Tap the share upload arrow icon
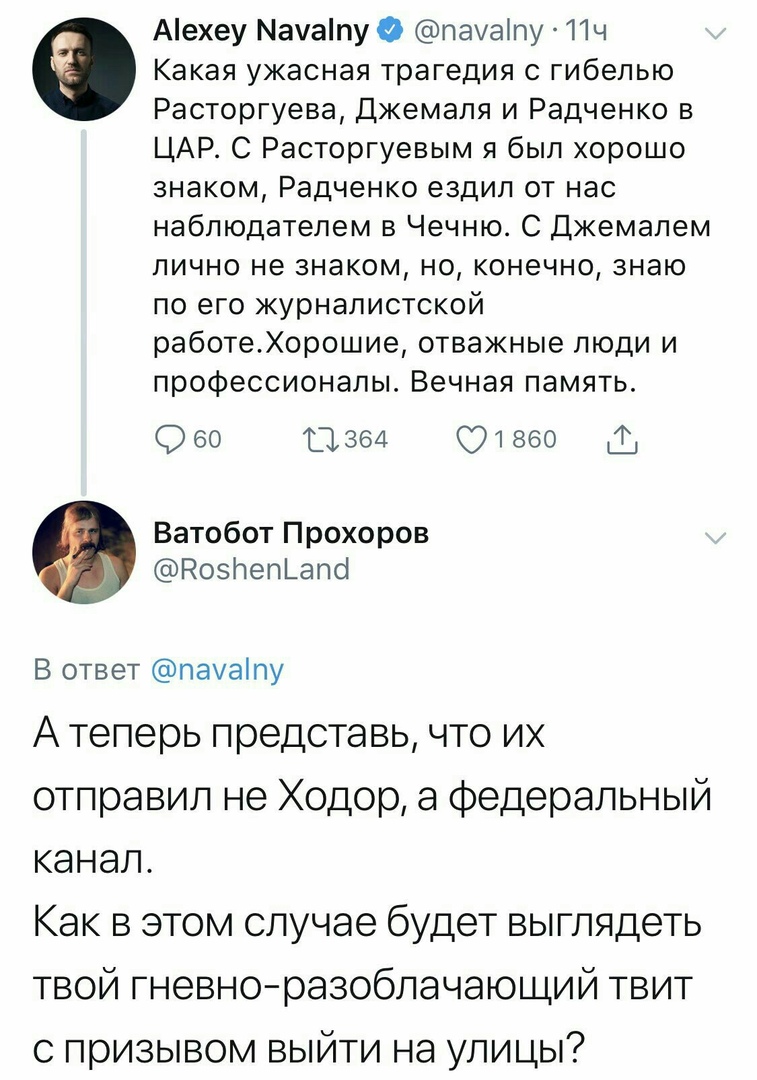 [x=621, y=440]
